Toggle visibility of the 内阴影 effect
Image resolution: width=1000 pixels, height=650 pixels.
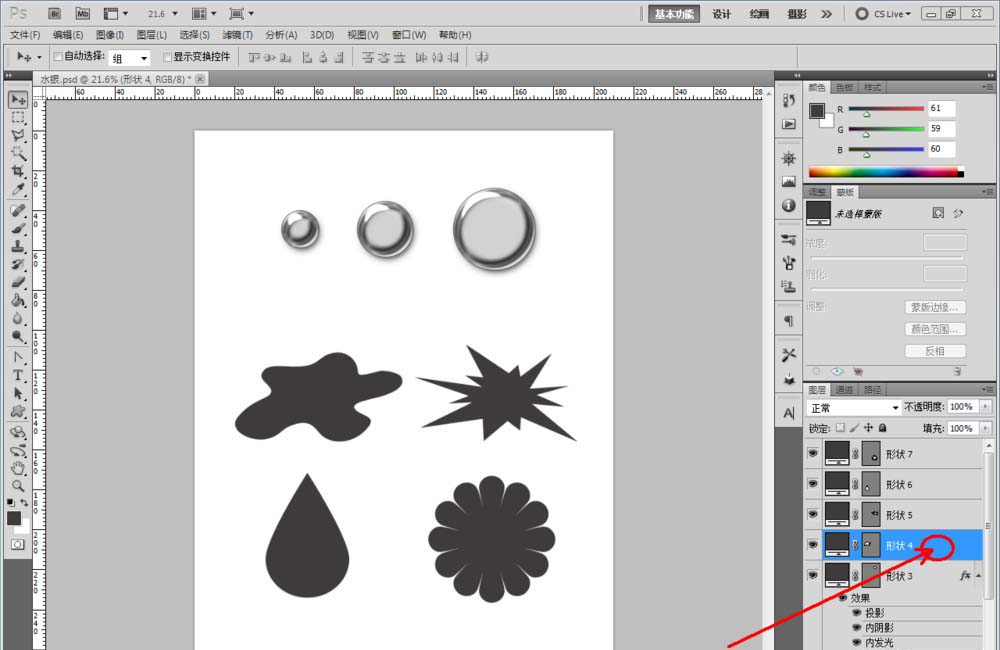point(857,628)
